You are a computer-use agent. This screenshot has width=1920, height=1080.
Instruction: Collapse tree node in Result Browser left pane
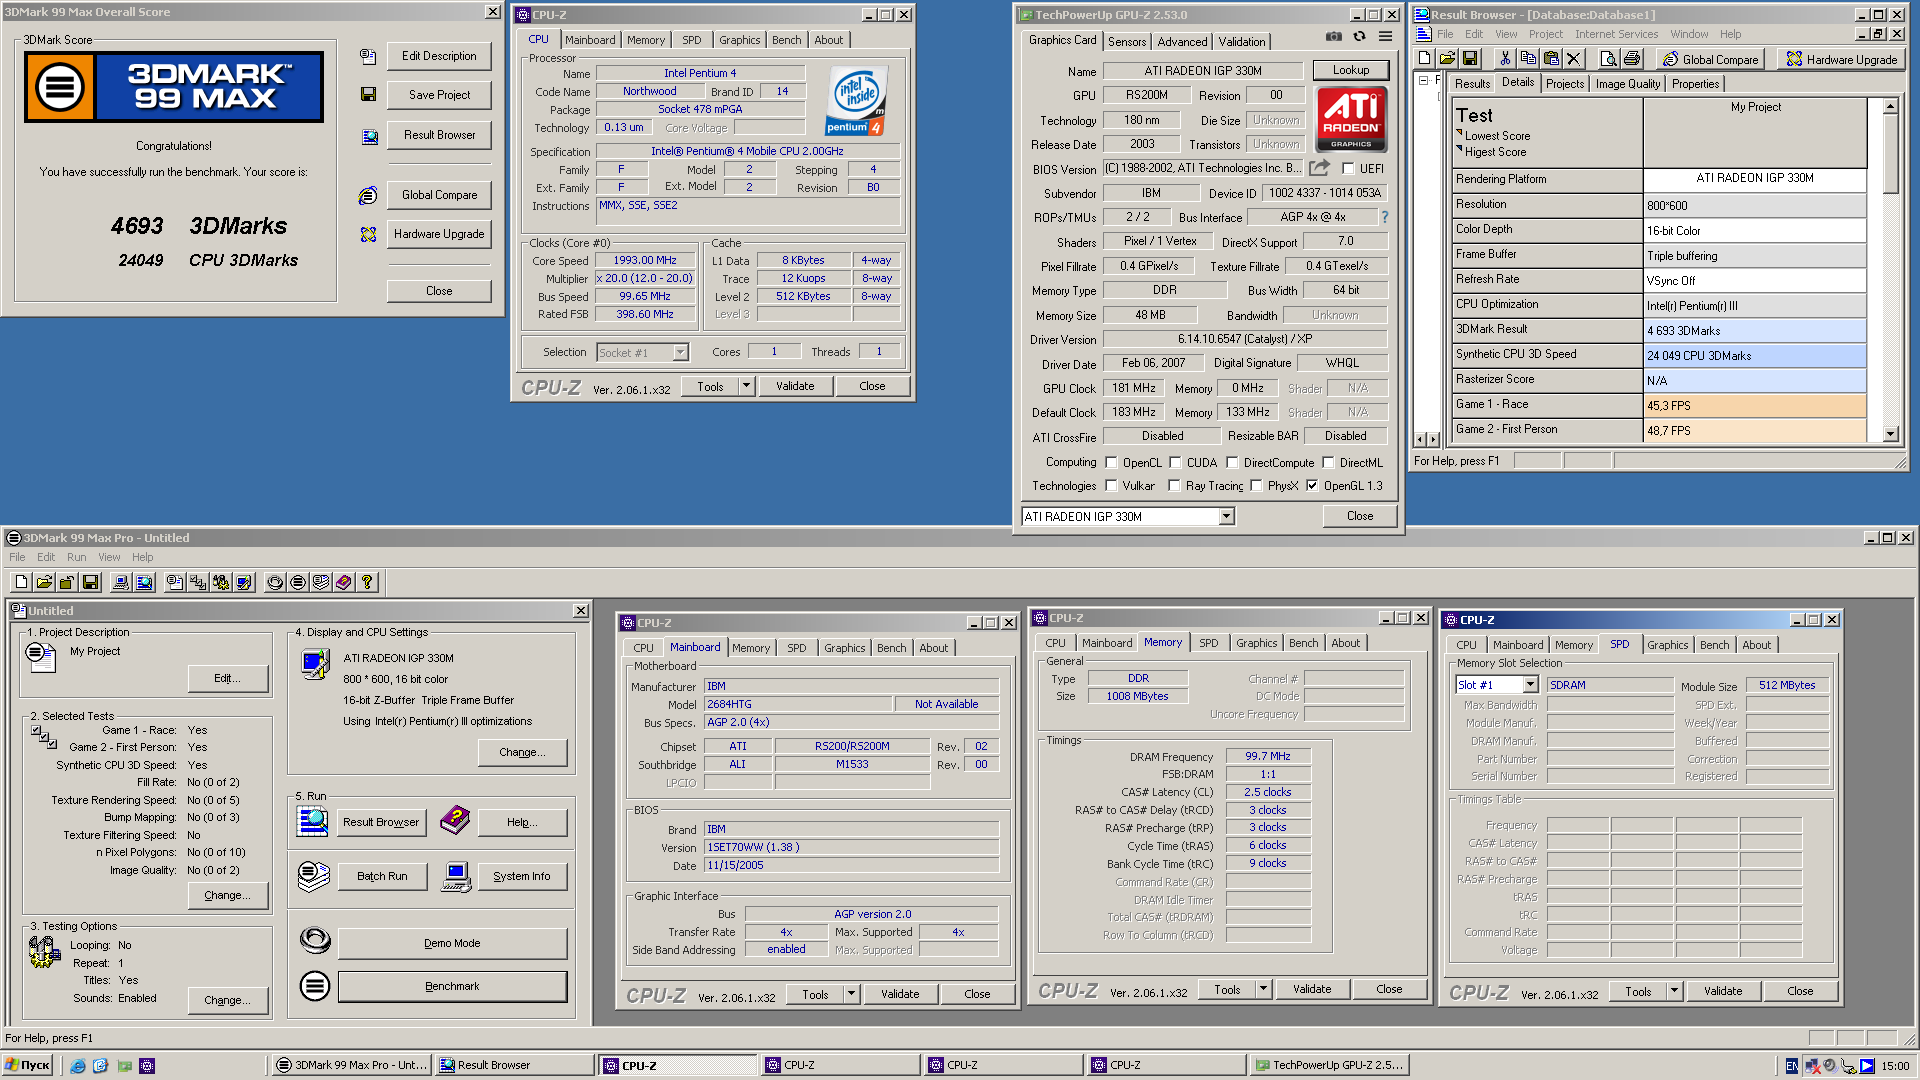click(1423, 81)
